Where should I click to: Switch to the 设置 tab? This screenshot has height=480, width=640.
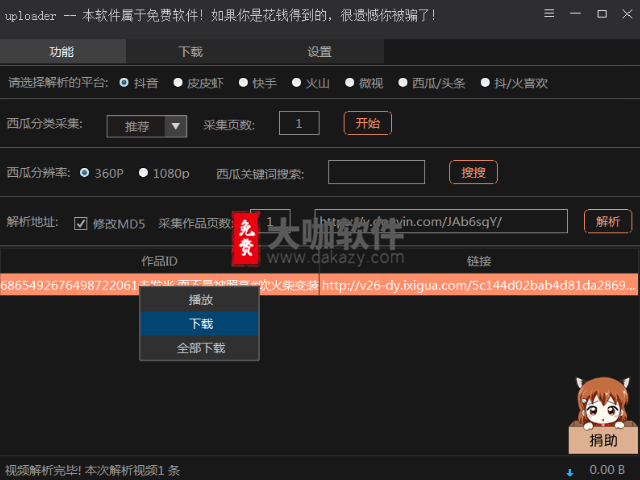[x=319, y=51]
